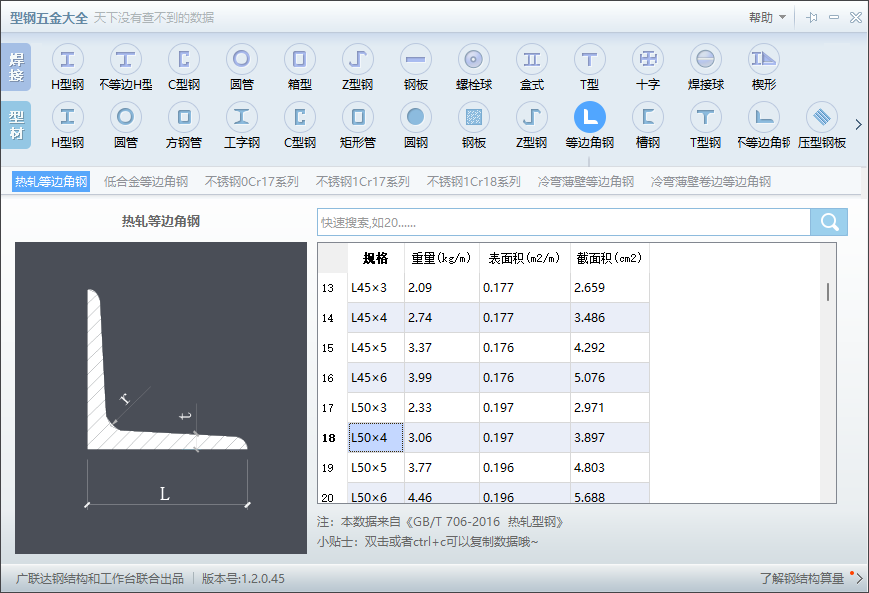This screenshot has height=593, width=869.
Task: Select cell L45×5 in the table
Action: [376, 347]
